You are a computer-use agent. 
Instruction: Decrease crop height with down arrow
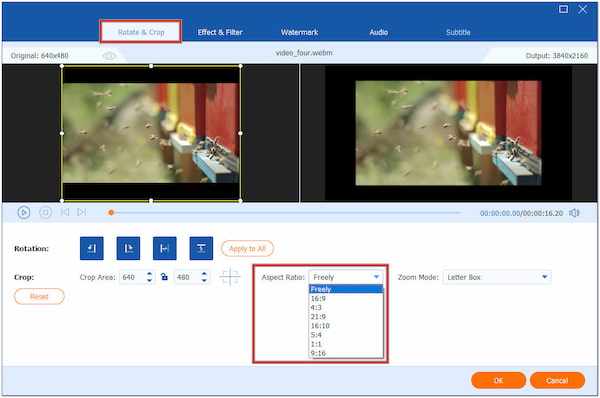click(204, 281)
